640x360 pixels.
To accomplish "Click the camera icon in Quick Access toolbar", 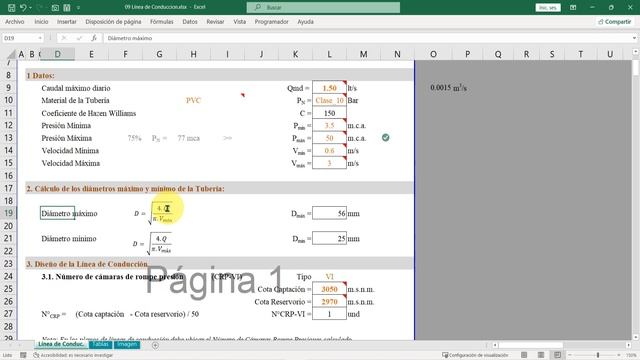I will [x=55, y=7].
